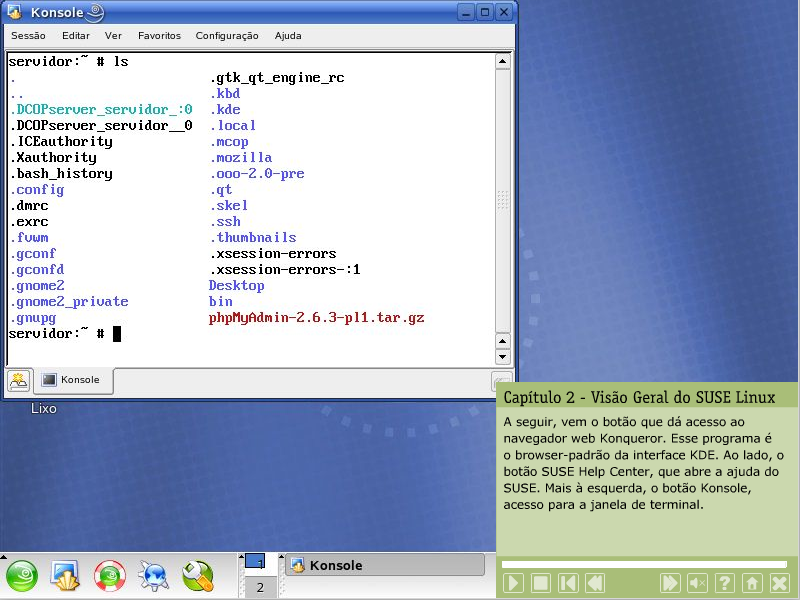Open the SUSE start menu

coord(23,575)
